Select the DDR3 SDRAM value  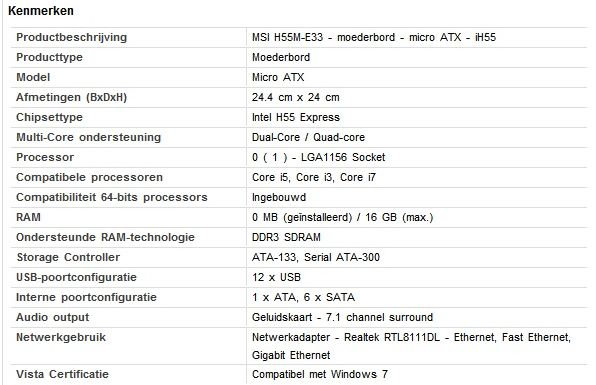click(x=286, y=237)
